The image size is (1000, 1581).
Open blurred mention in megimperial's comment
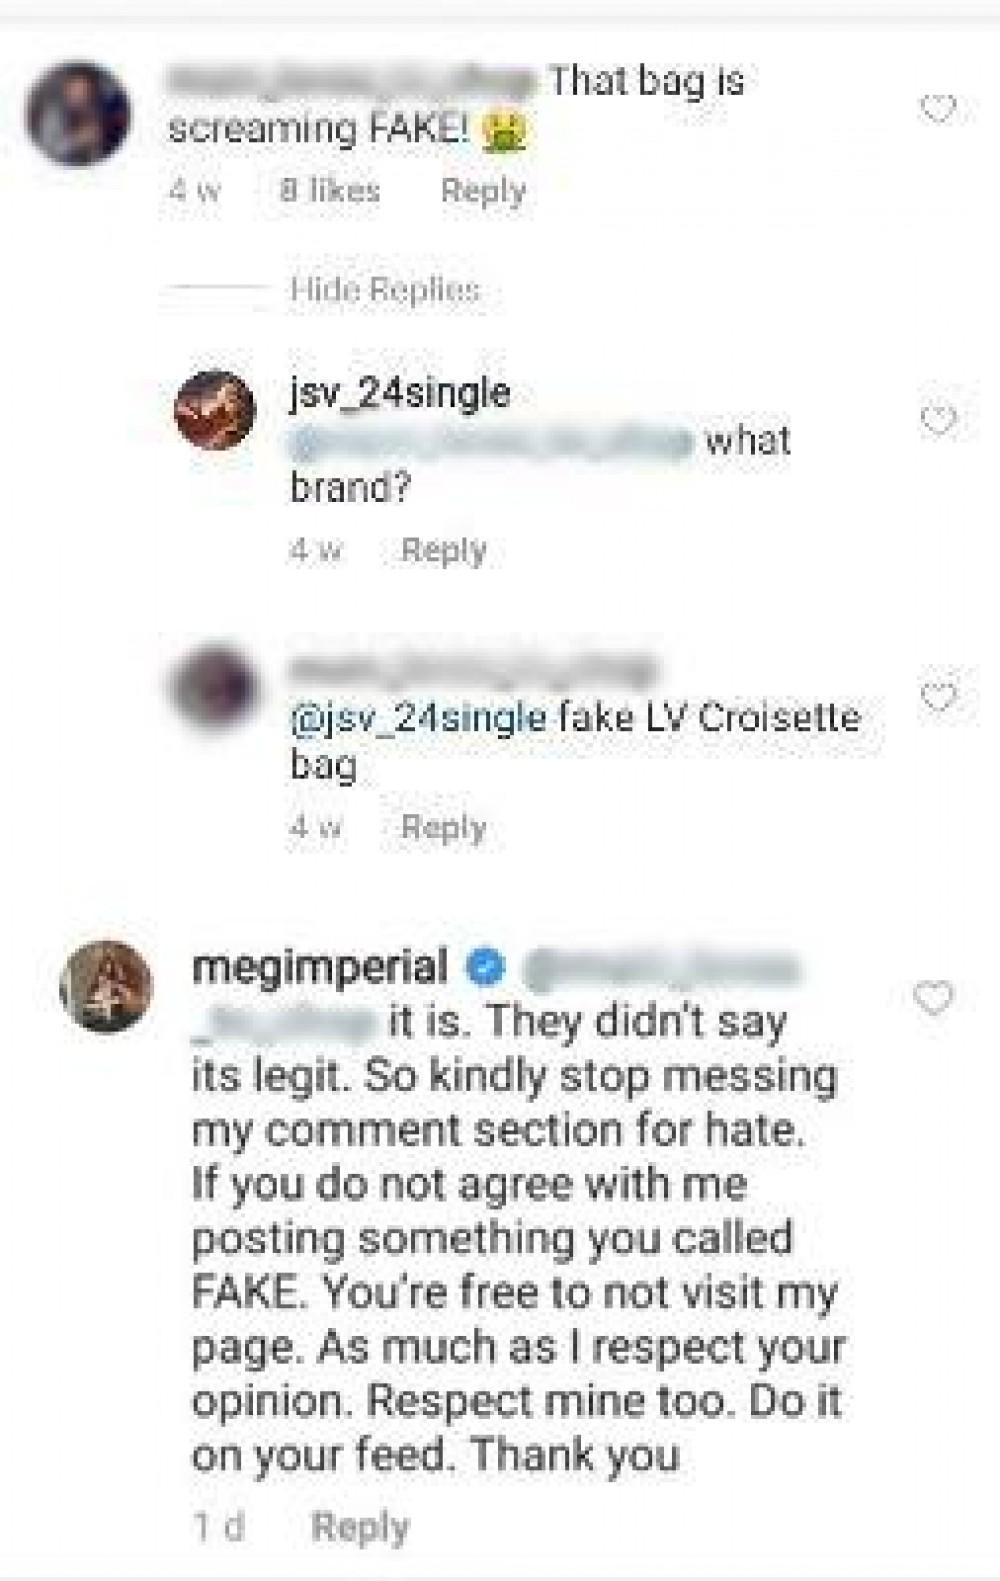[660, 968]
